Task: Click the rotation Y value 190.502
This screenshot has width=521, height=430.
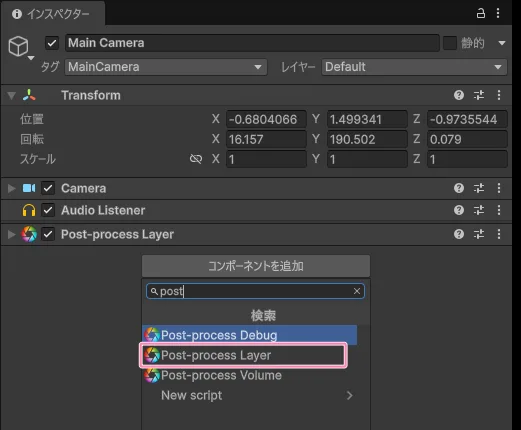Action: 367,139
